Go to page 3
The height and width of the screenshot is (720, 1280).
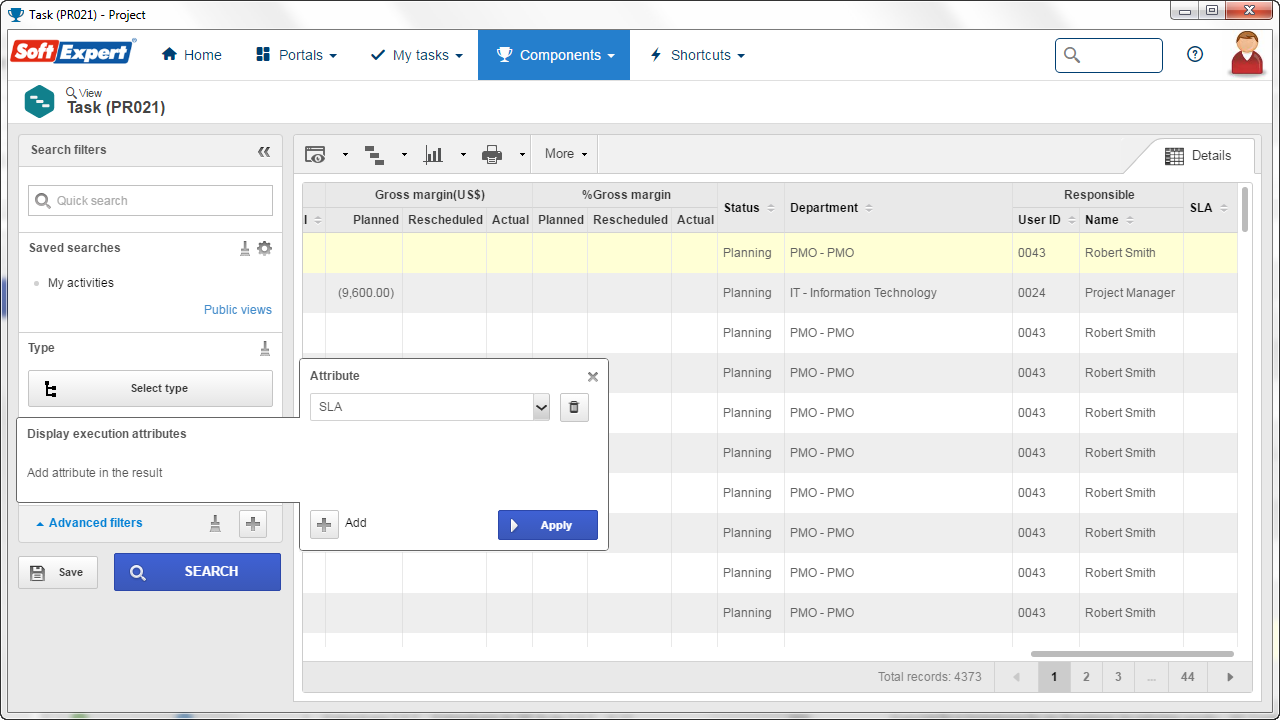(x=1118, y=677)
